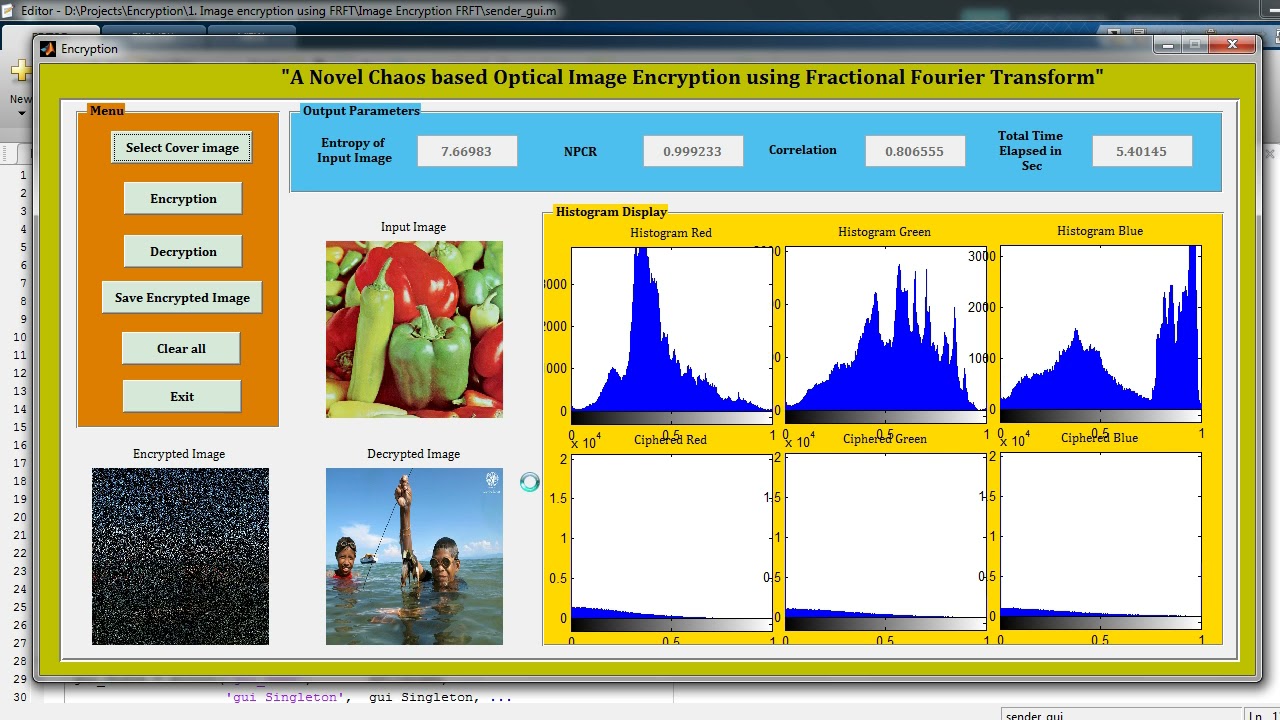Image resolution: width=1280 pixels, height=720 pixels.
Task: Click the Histogram Display panel label
Action: coord(611,212)
